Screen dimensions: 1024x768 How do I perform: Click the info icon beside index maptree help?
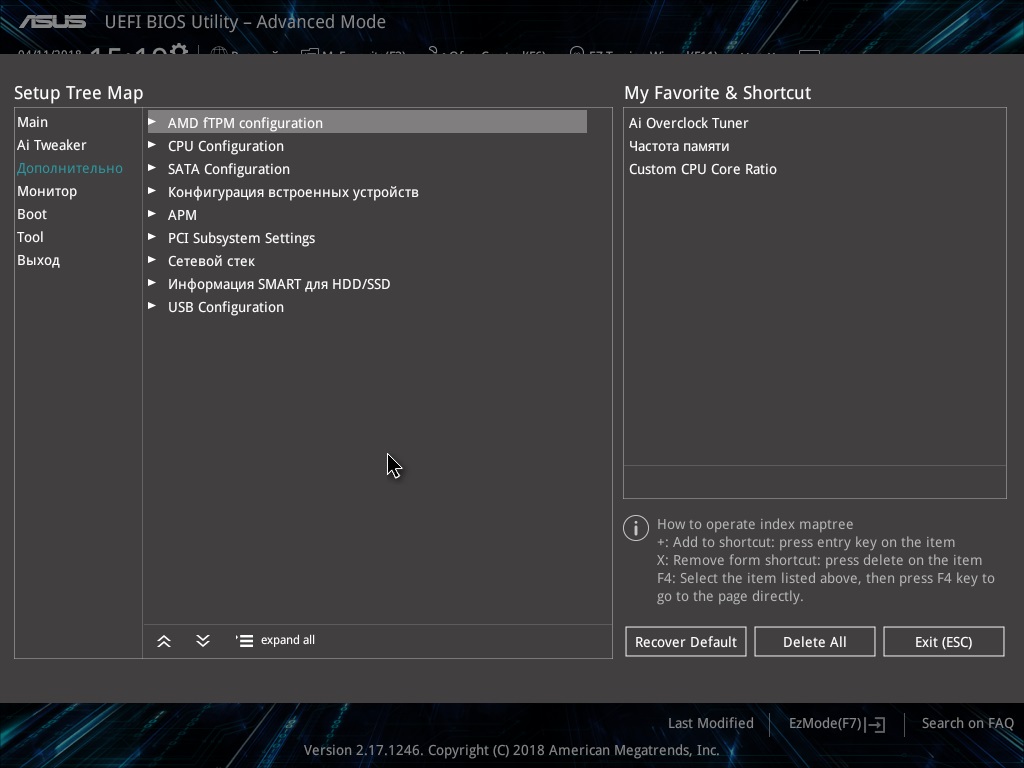[635, 528]
